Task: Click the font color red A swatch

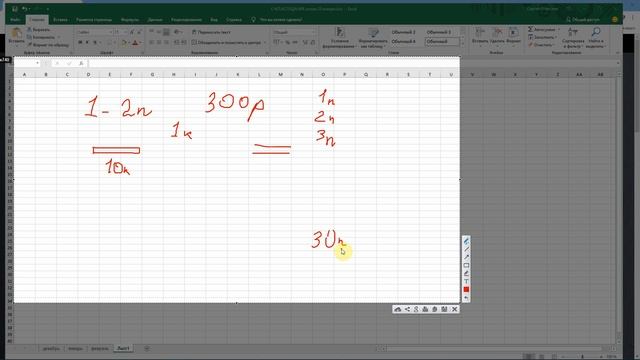Action: (x=135, y=42)
